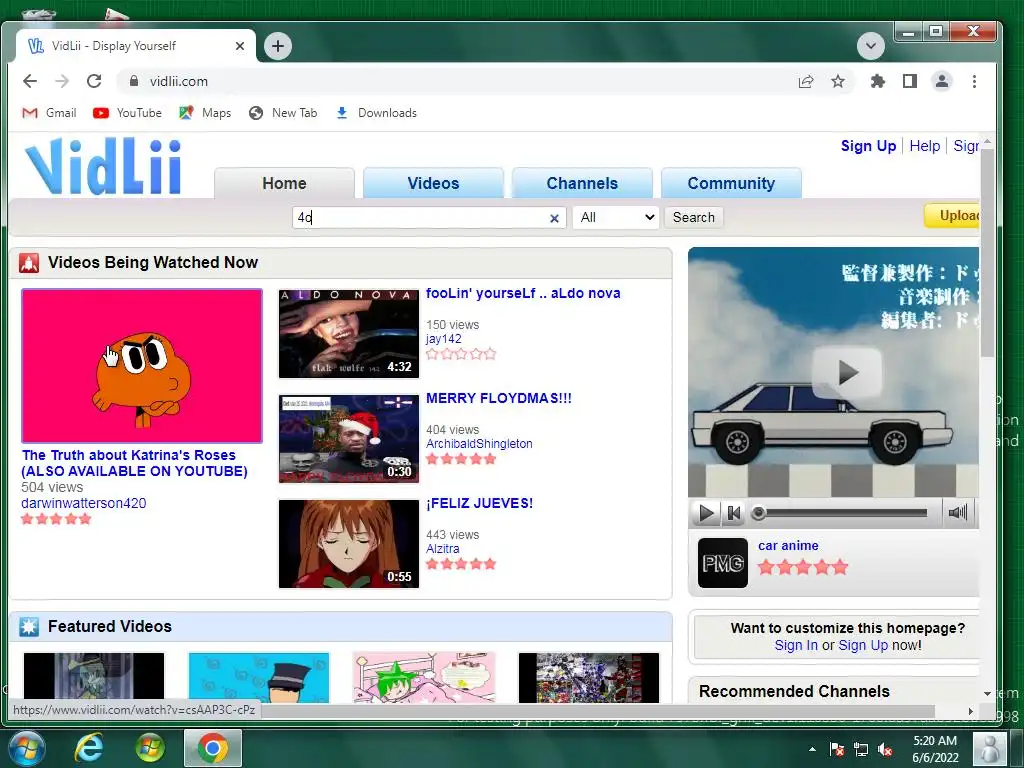This screenshot has width=1024, height=768.
Task: Click the address bar URL
Action: point(178,81)
